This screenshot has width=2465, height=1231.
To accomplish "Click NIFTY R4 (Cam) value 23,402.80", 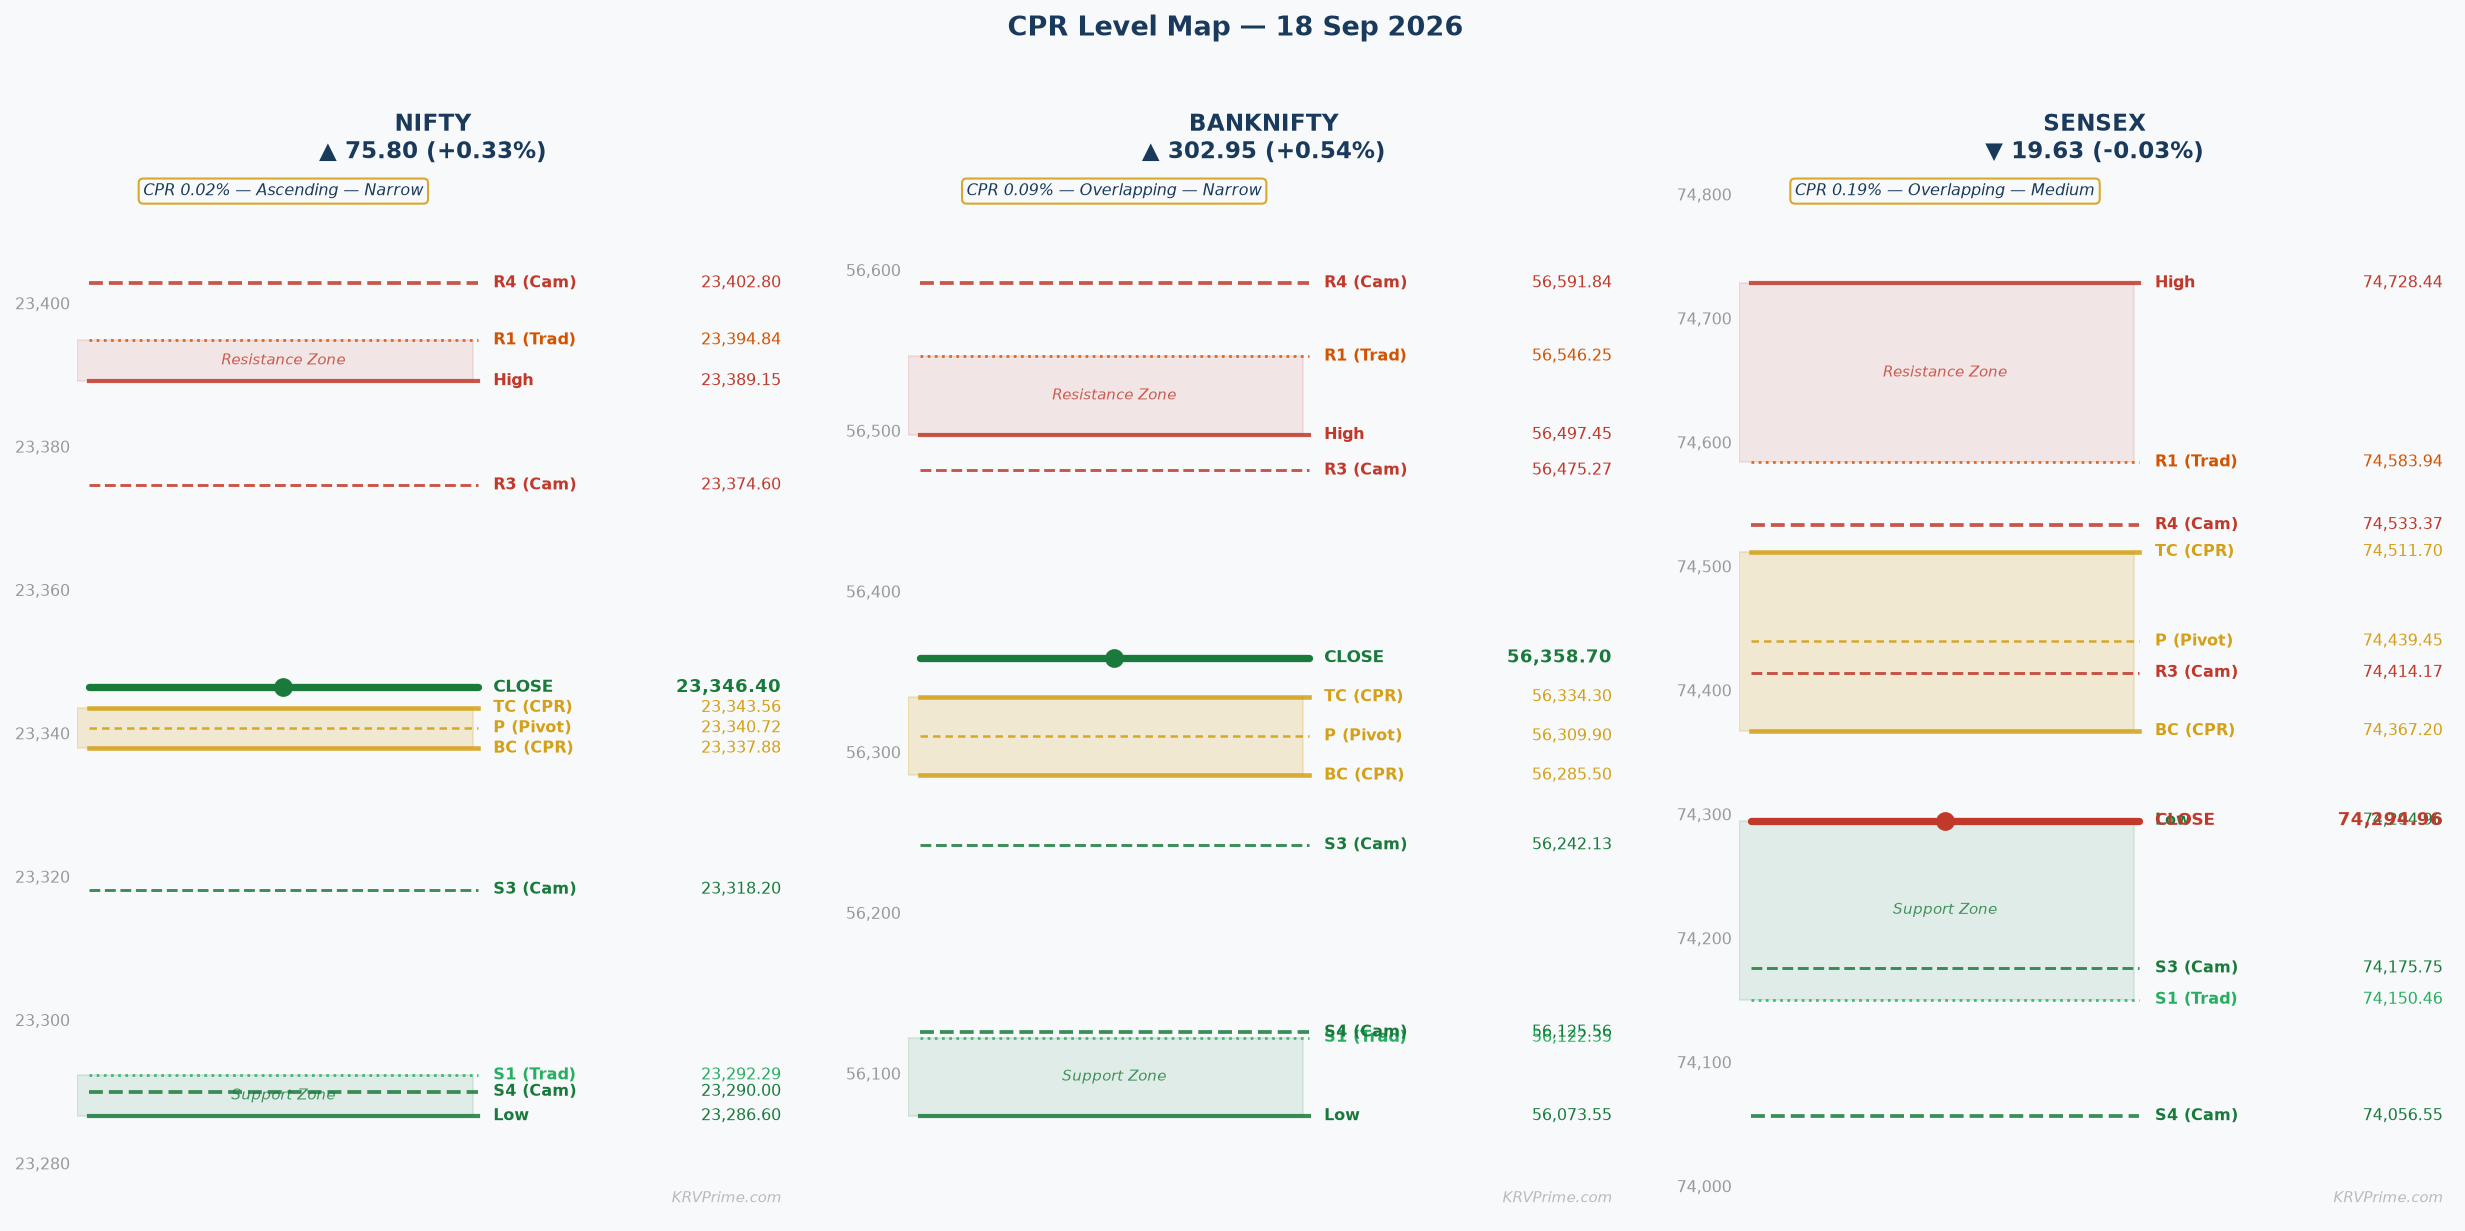I will [741, 283].
